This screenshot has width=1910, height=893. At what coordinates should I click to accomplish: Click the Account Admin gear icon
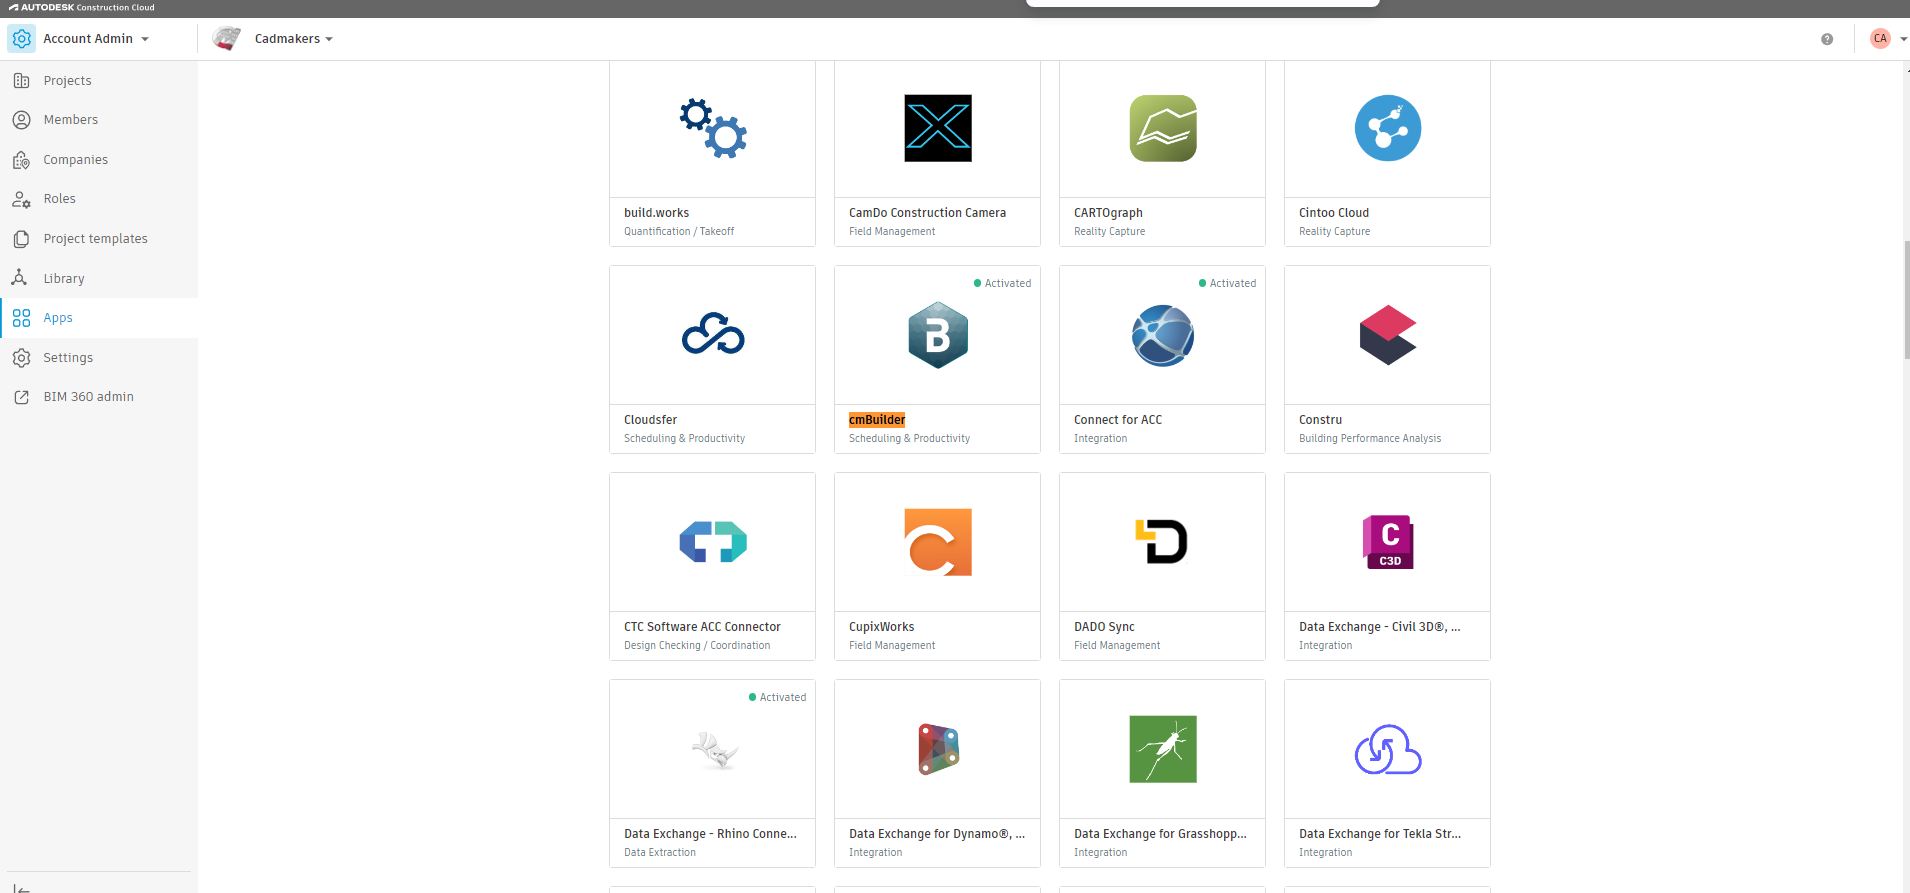(22, 39)
